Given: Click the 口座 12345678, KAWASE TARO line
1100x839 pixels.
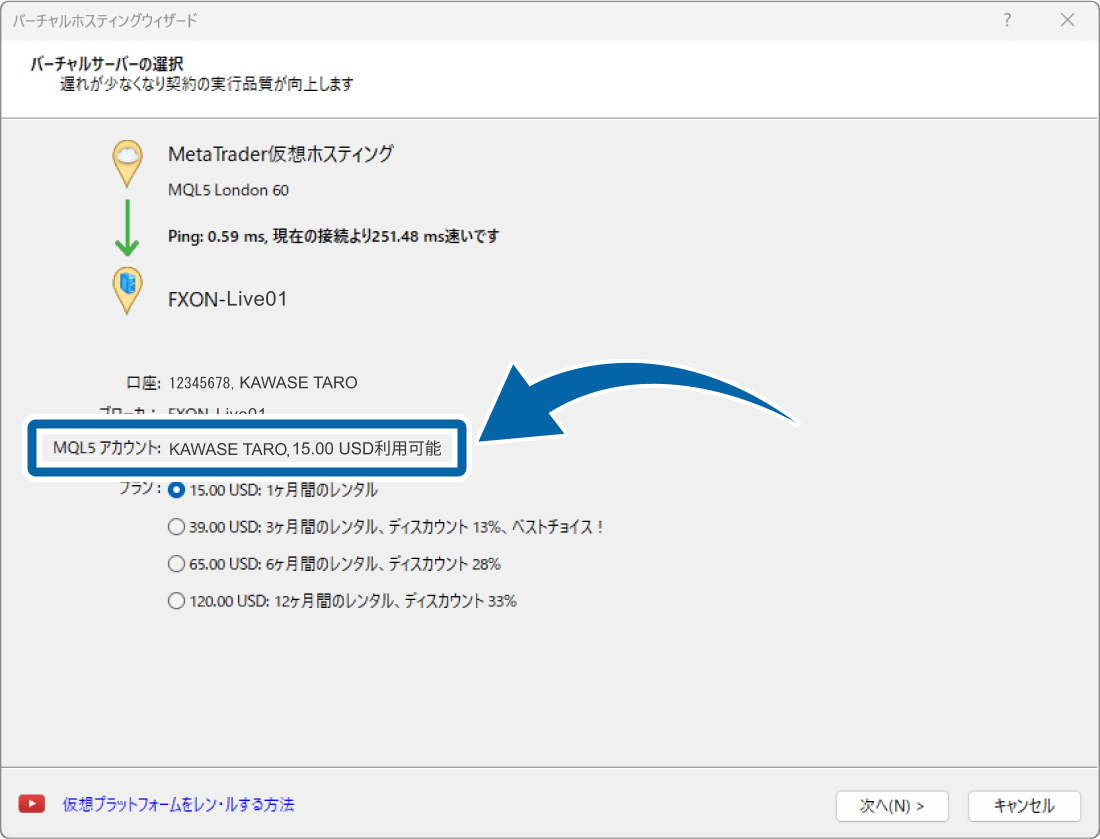Looking at the screenshot, I should coord(262,382).
